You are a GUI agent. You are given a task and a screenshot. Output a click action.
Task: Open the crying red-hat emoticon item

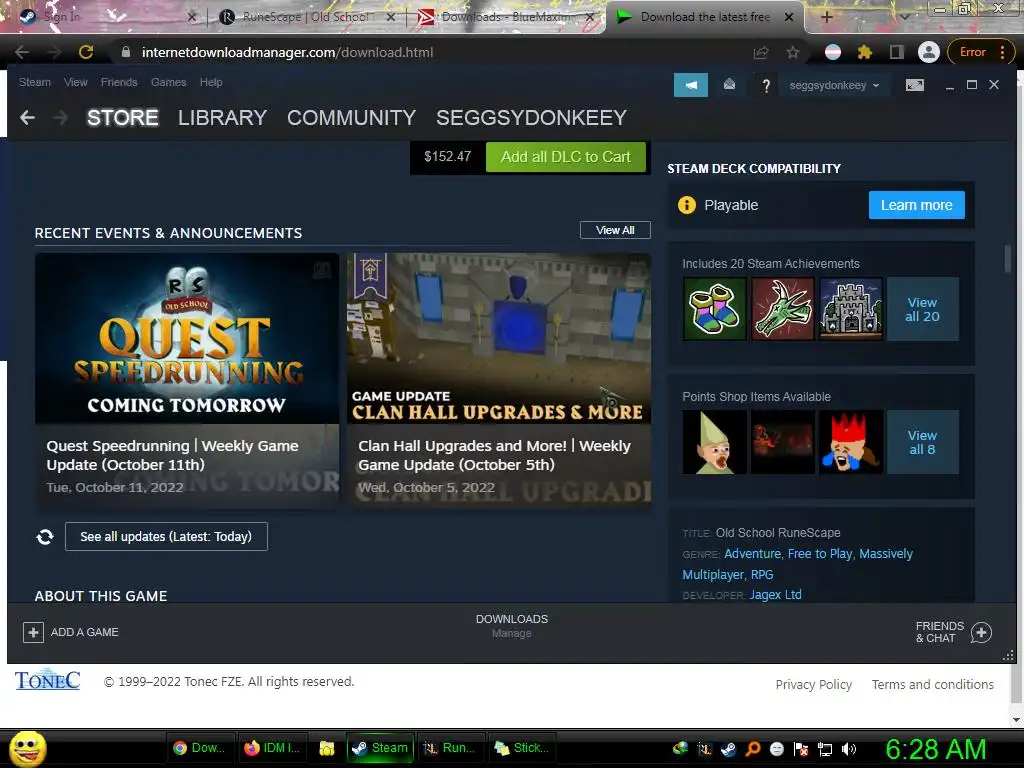851,441
